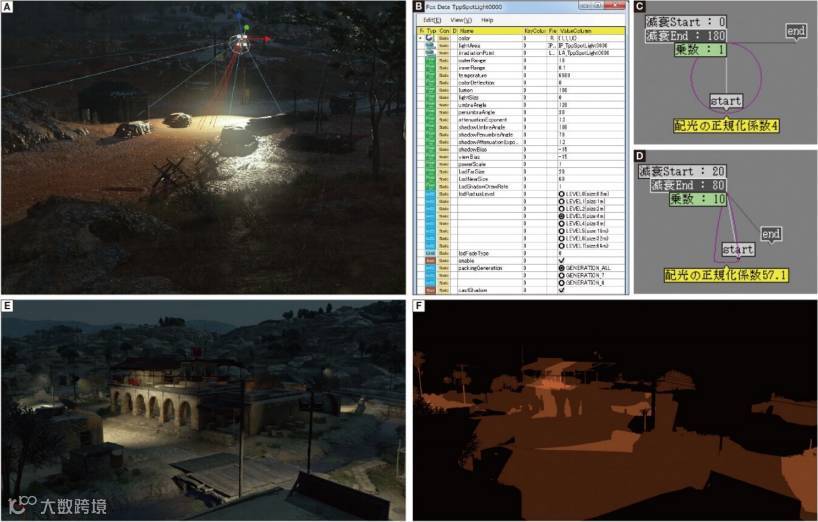Viewport: 818px width, 522px height.
Task: Toggle the castShadow checkmark
Action: (561, 290)
